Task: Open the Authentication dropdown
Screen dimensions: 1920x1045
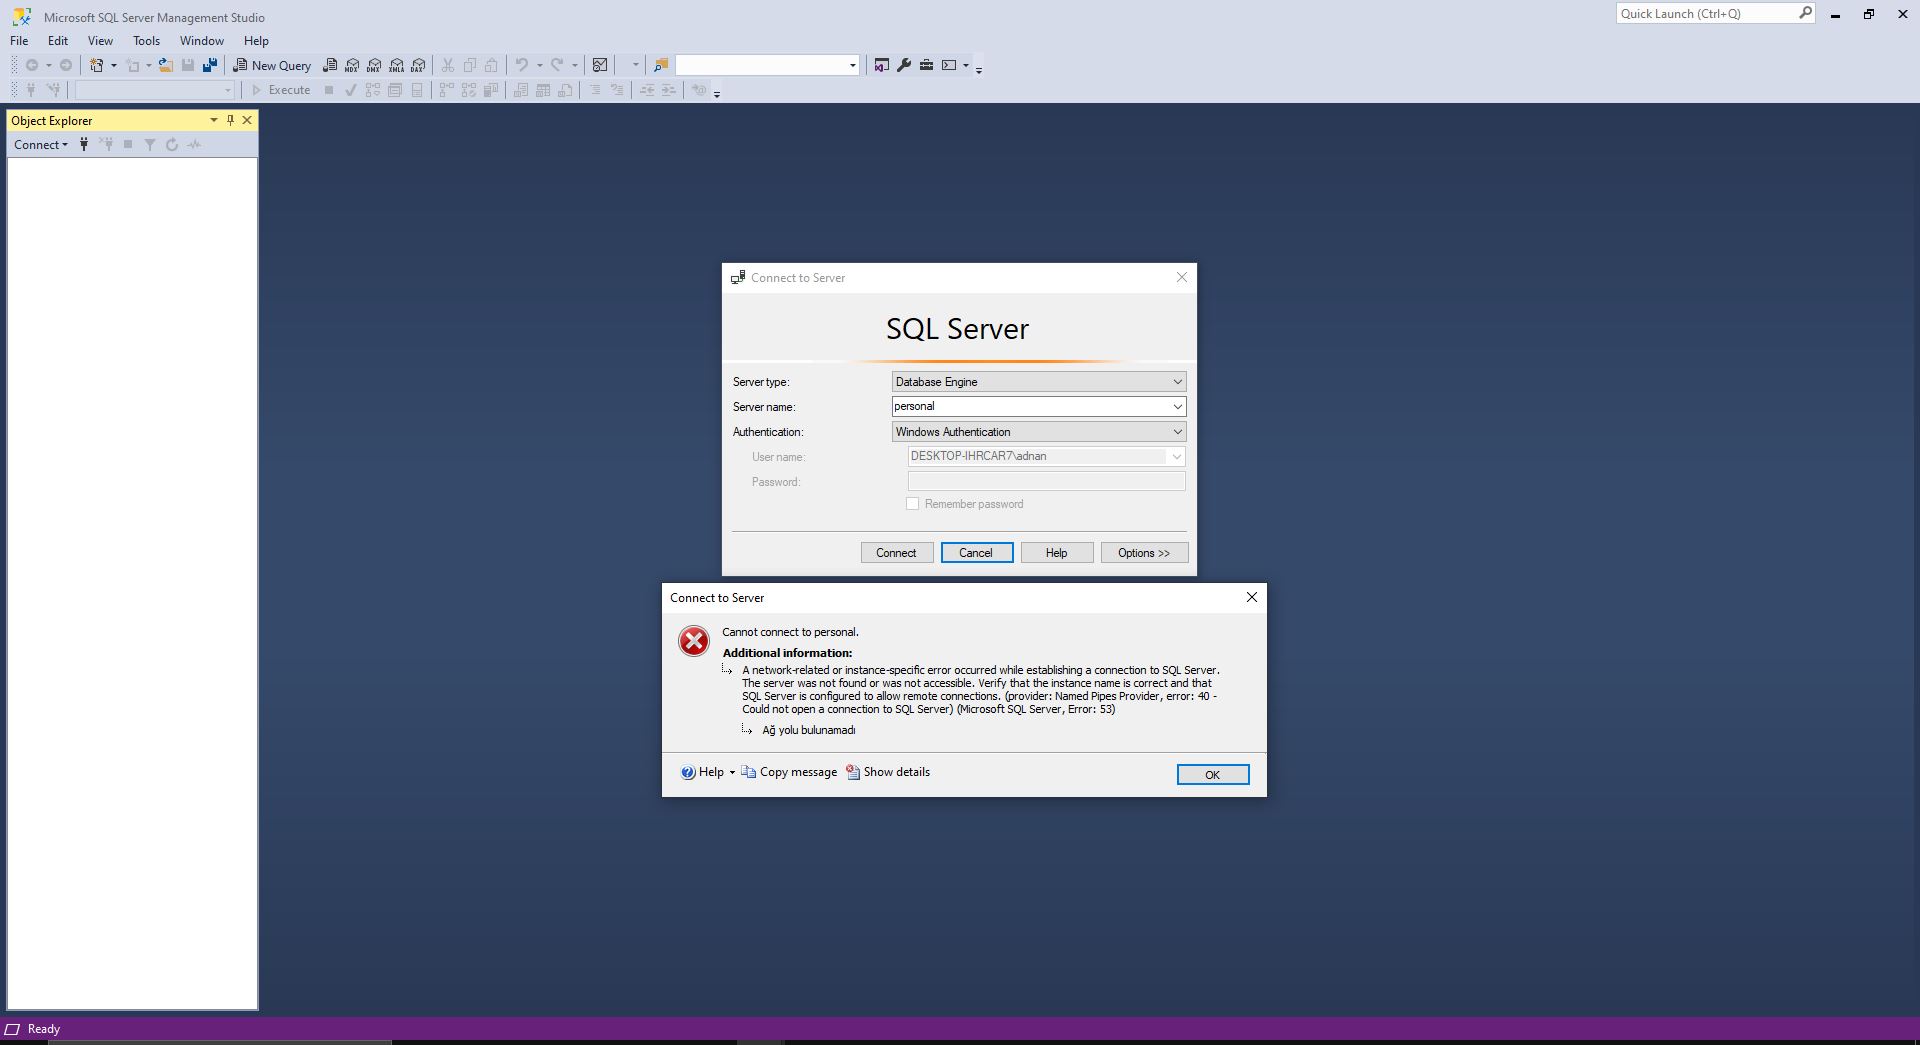Action: tap(1039, 432)
